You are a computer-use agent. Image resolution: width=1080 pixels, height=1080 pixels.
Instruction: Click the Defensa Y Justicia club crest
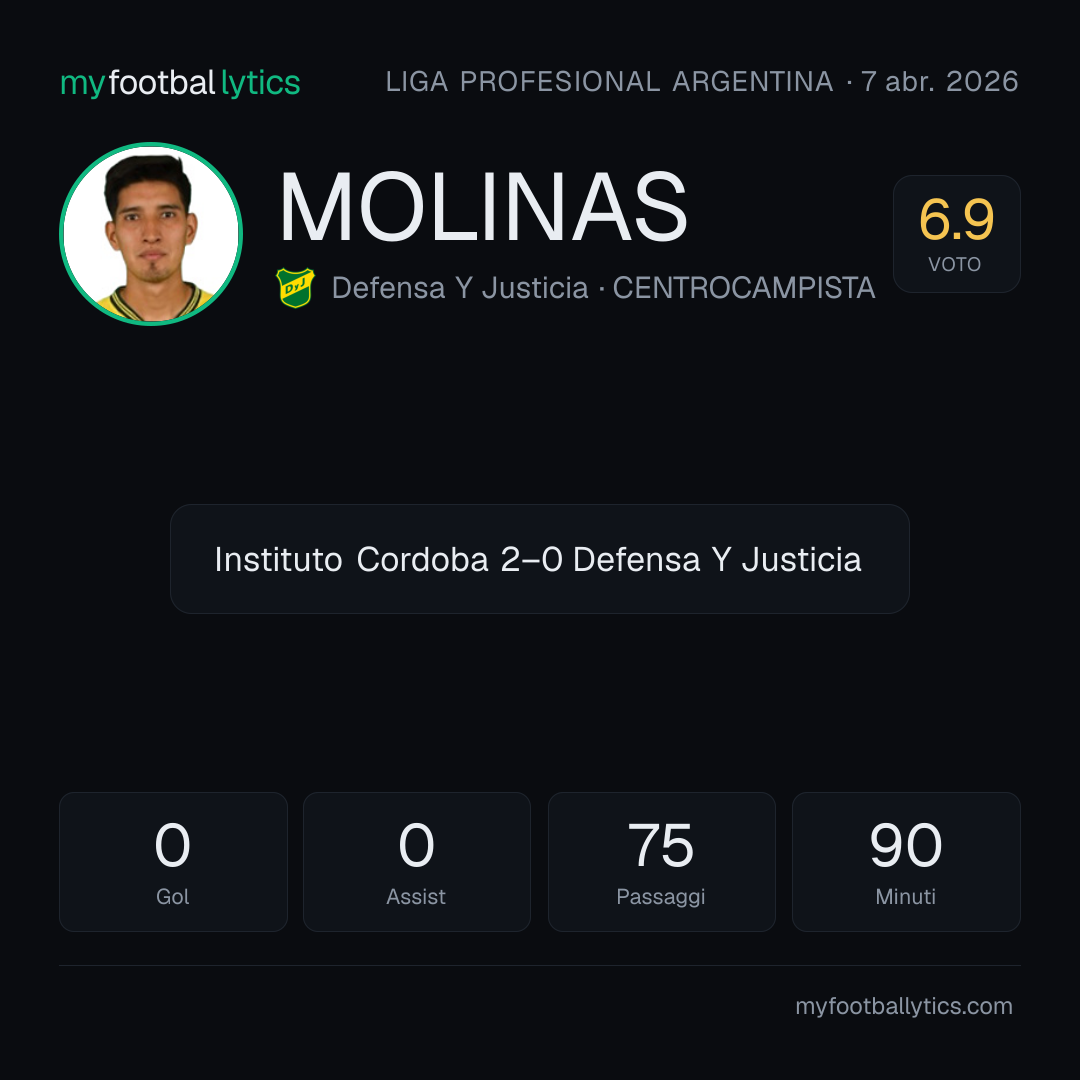coord(295,288)
